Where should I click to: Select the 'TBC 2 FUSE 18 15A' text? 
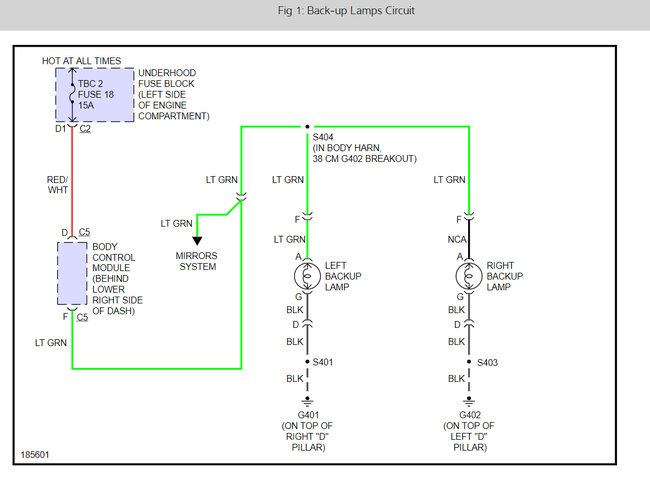[96, 95]
